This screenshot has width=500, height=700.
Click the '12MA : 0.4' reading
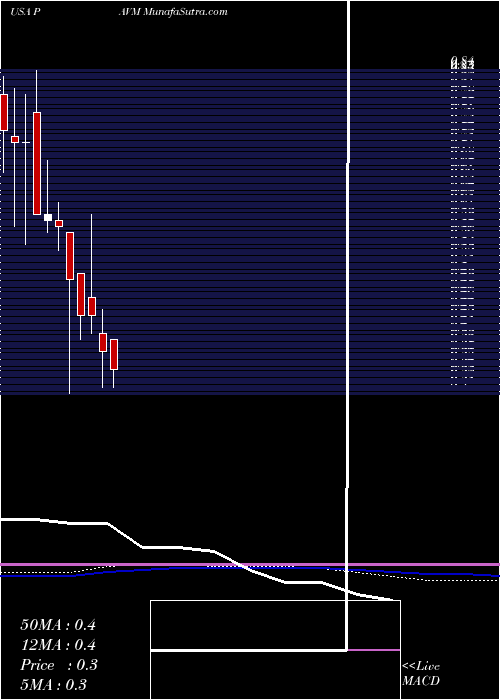pos(58,645)
